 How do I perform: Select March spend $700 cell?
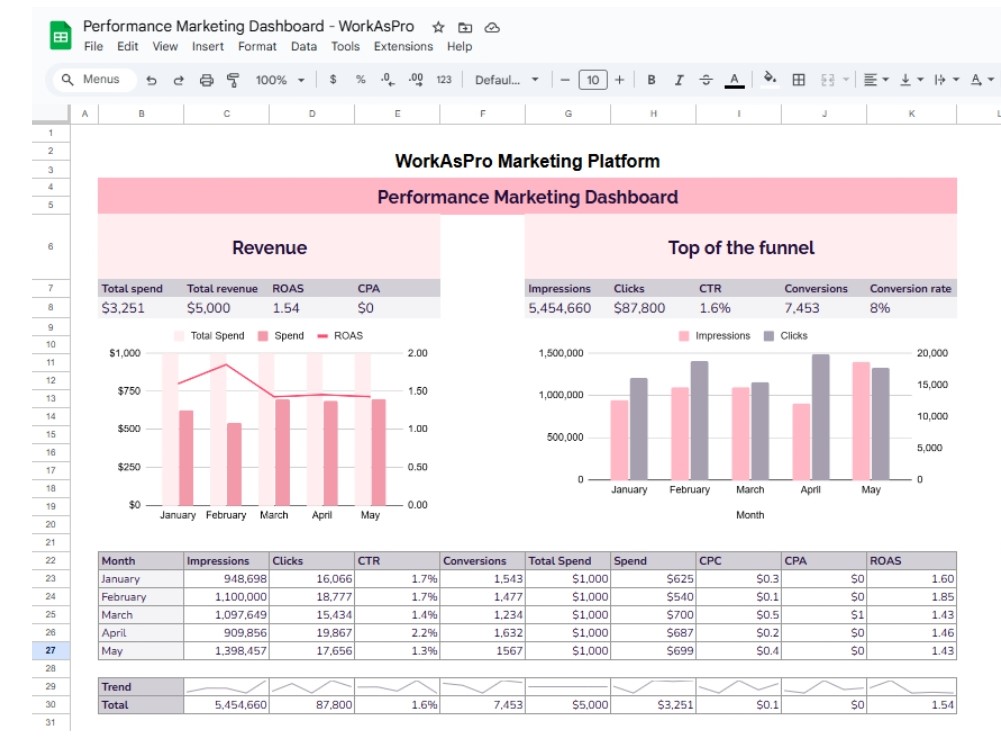coord(653,614)
